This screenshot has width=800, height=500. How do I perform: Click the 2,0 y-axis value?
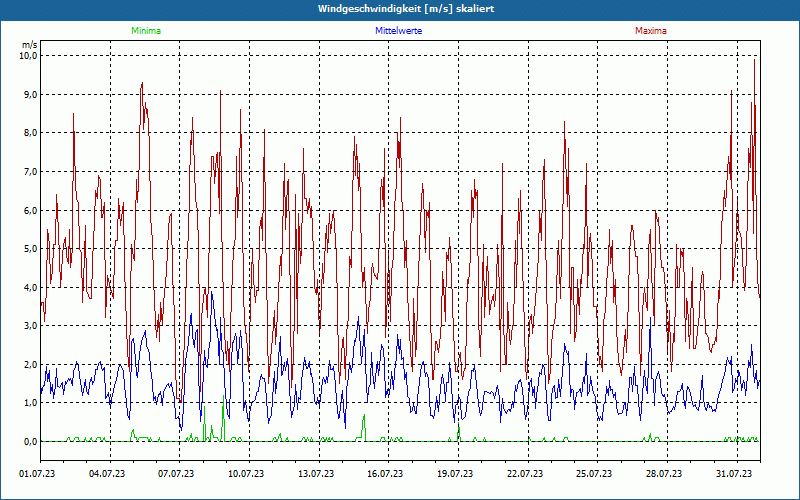(x=31, y=364)
